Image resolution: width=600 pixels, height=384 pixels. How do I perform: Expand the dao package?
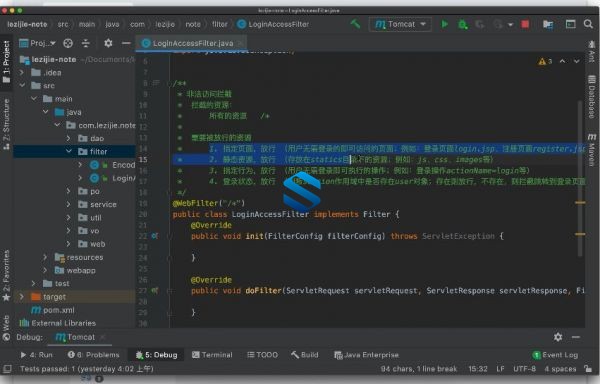point(68,138)
